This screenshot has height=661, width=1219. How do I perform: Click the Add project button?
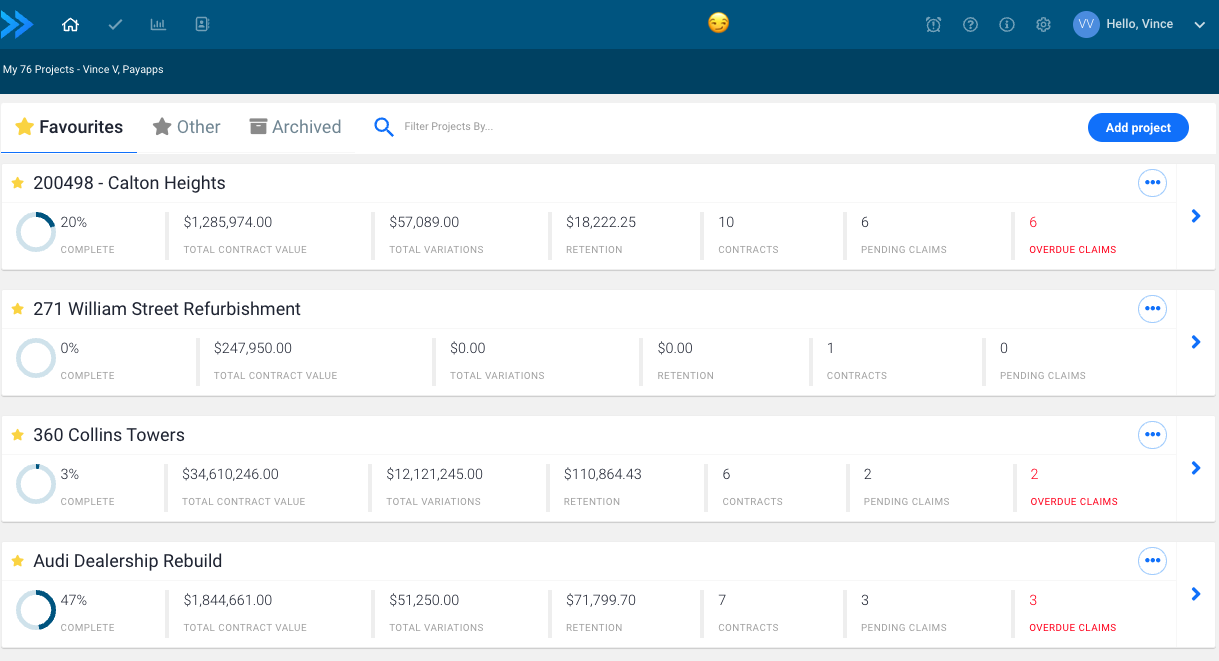pyautogui.click(x=1138, y=127)
